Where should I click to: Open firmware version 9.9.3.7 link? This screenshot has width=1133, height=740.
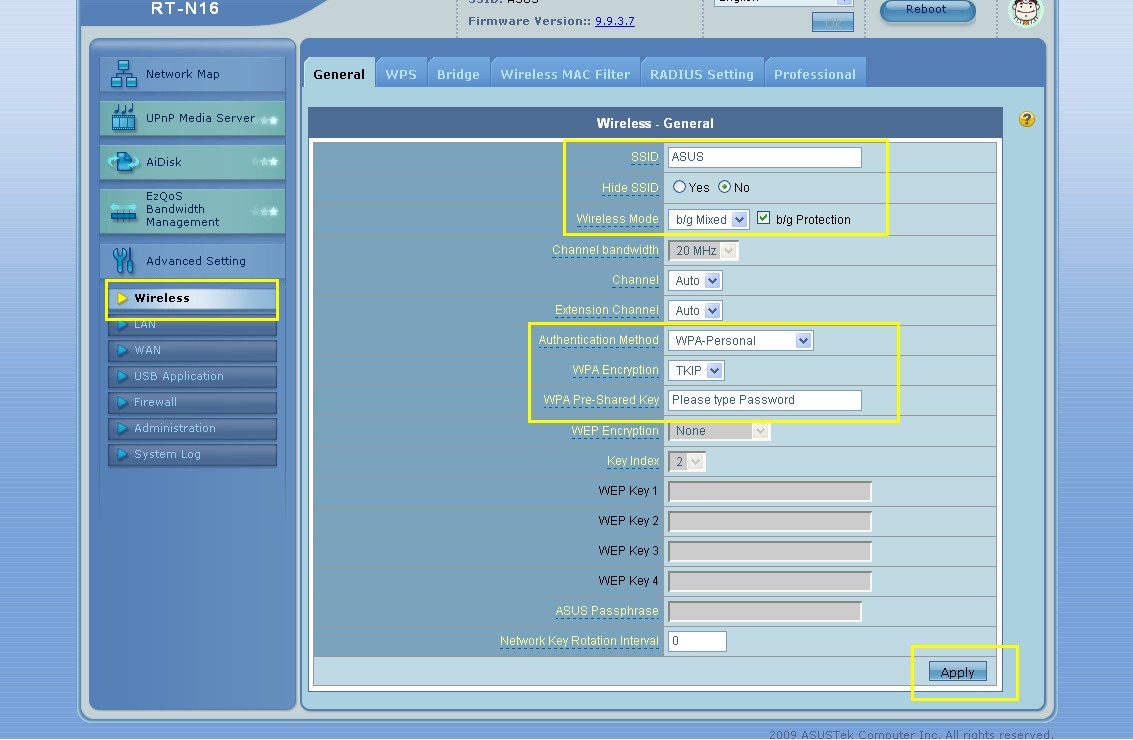615,21
